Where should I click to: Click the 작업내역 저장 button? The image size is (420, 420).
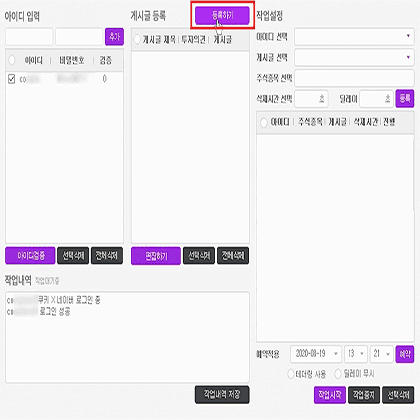[222, 395]
